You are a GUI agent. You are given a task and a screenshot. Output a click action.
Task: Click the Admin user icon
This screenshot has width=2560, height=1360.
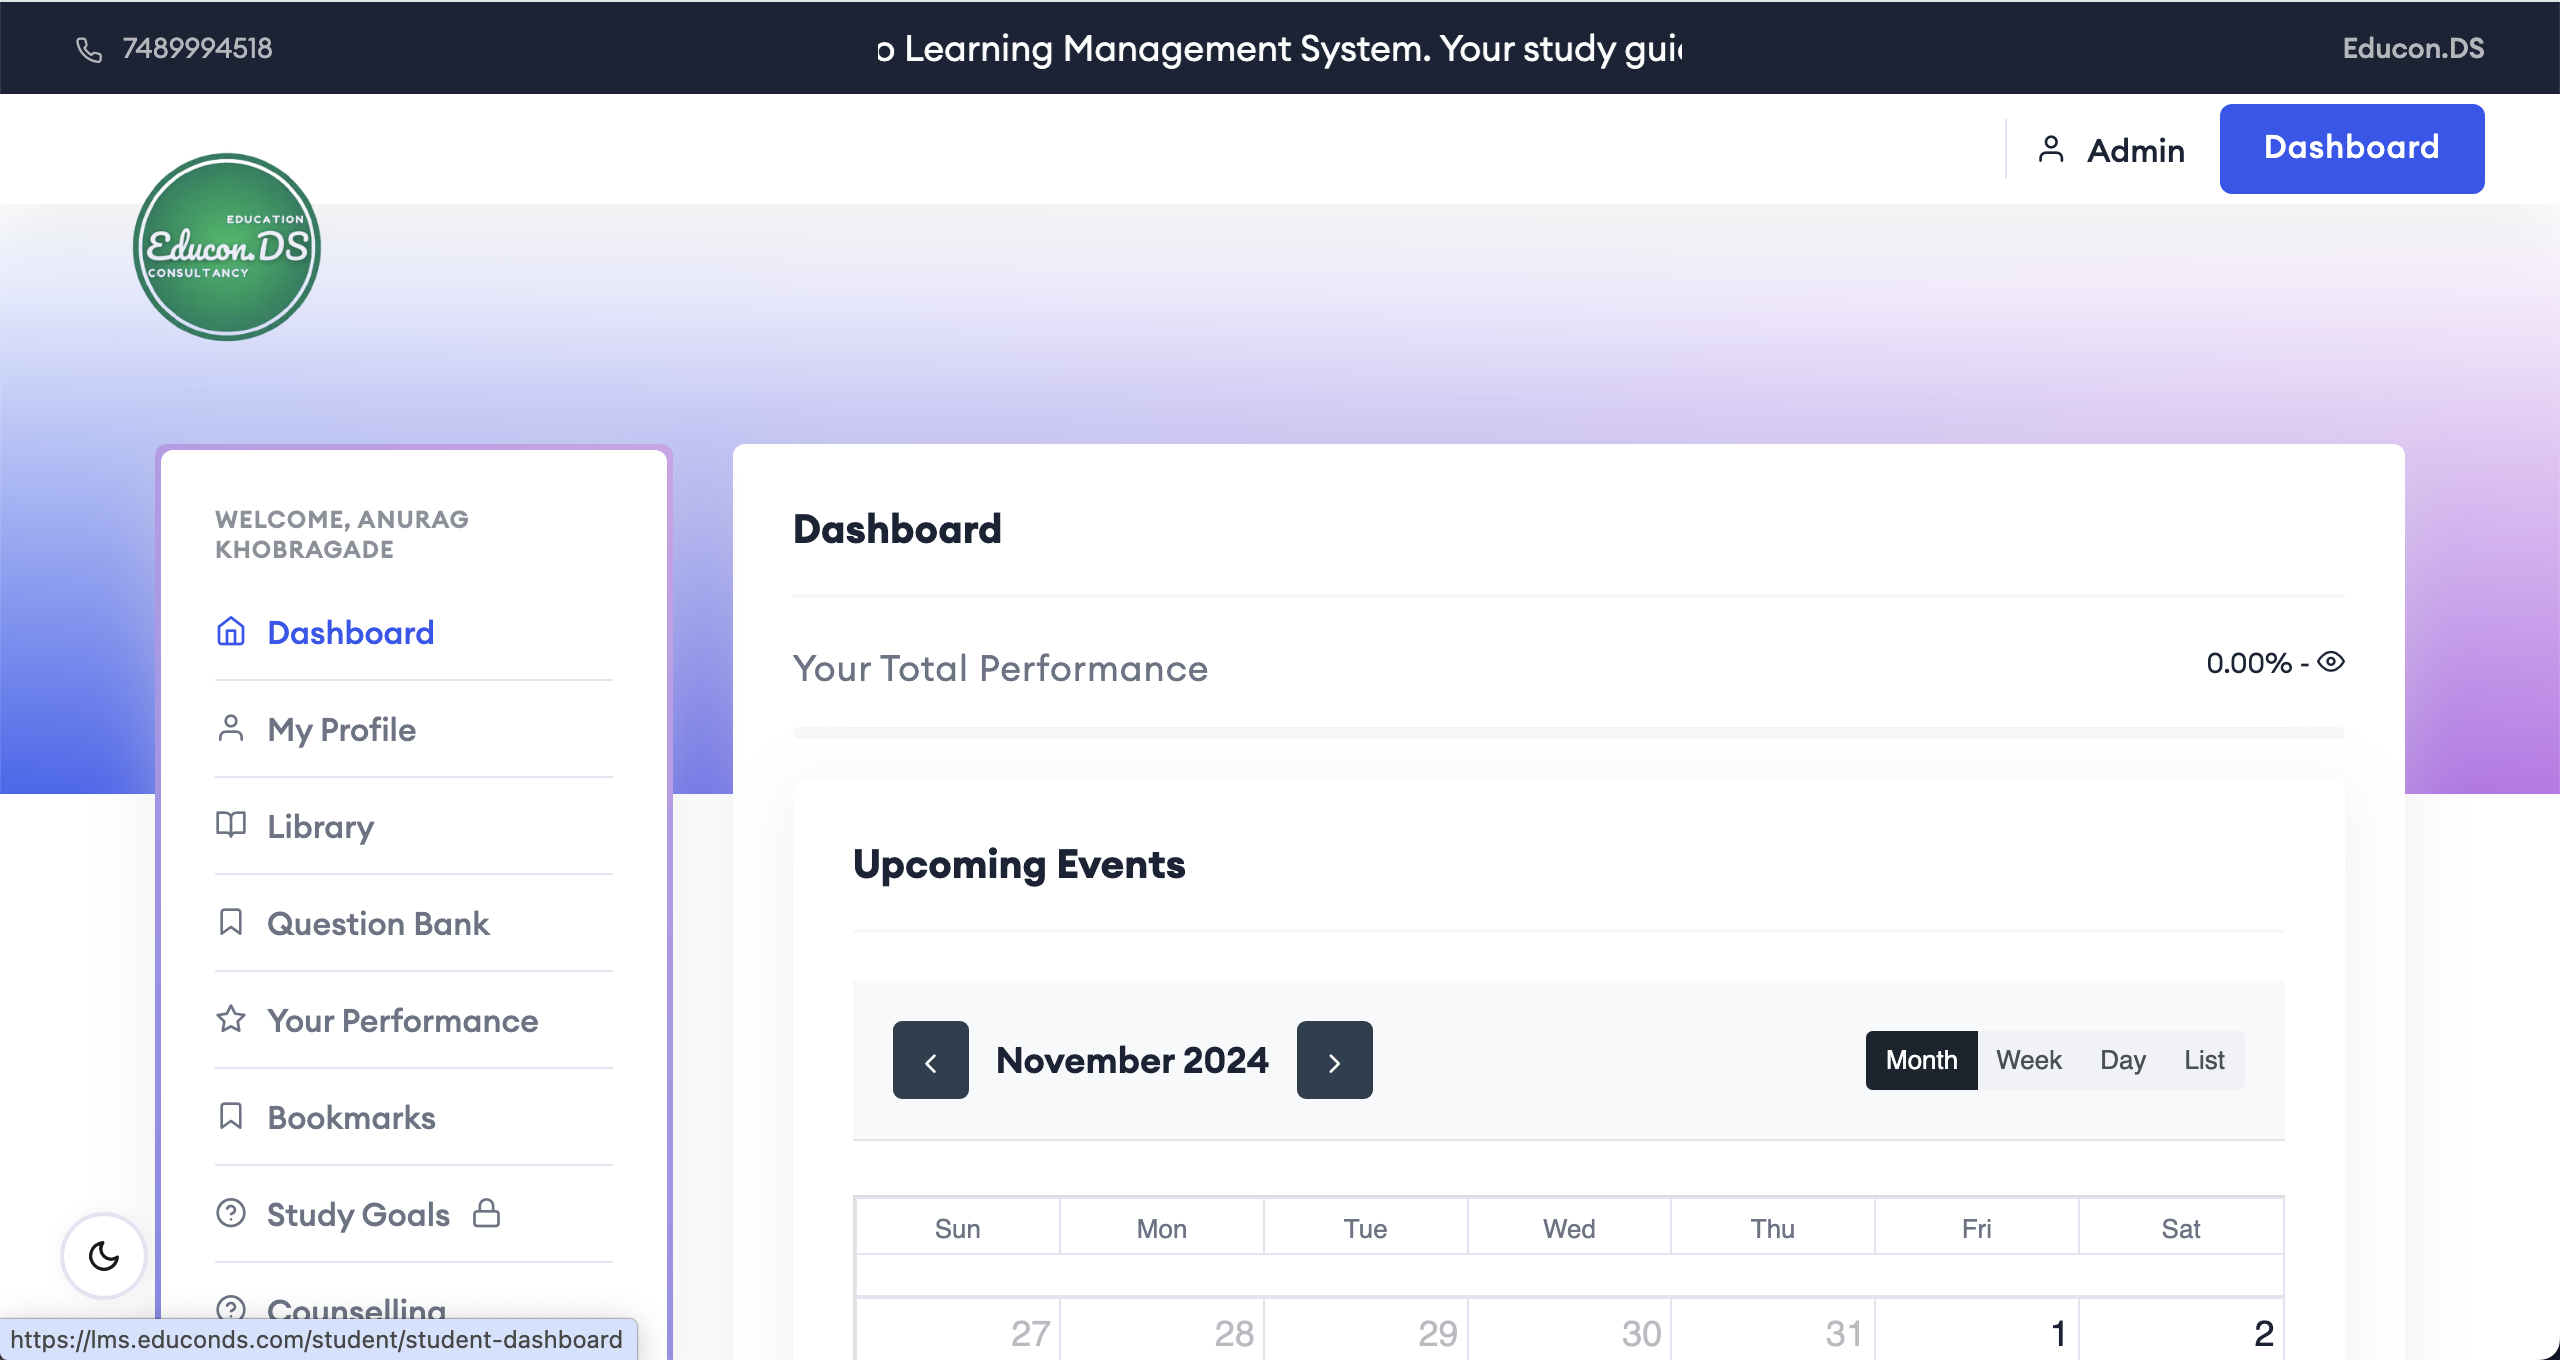click(2051, 149)
